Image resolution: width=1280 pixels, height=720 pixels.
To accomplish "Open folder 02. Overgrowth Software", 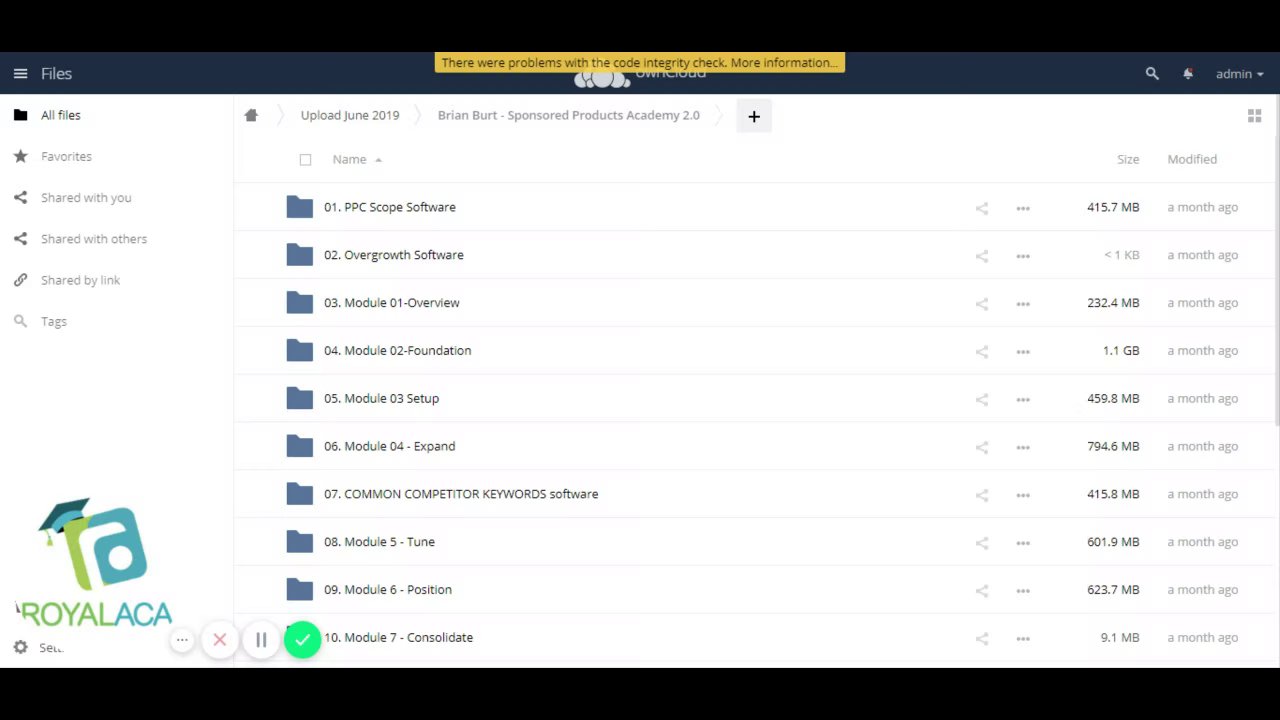I will [394, 255].
